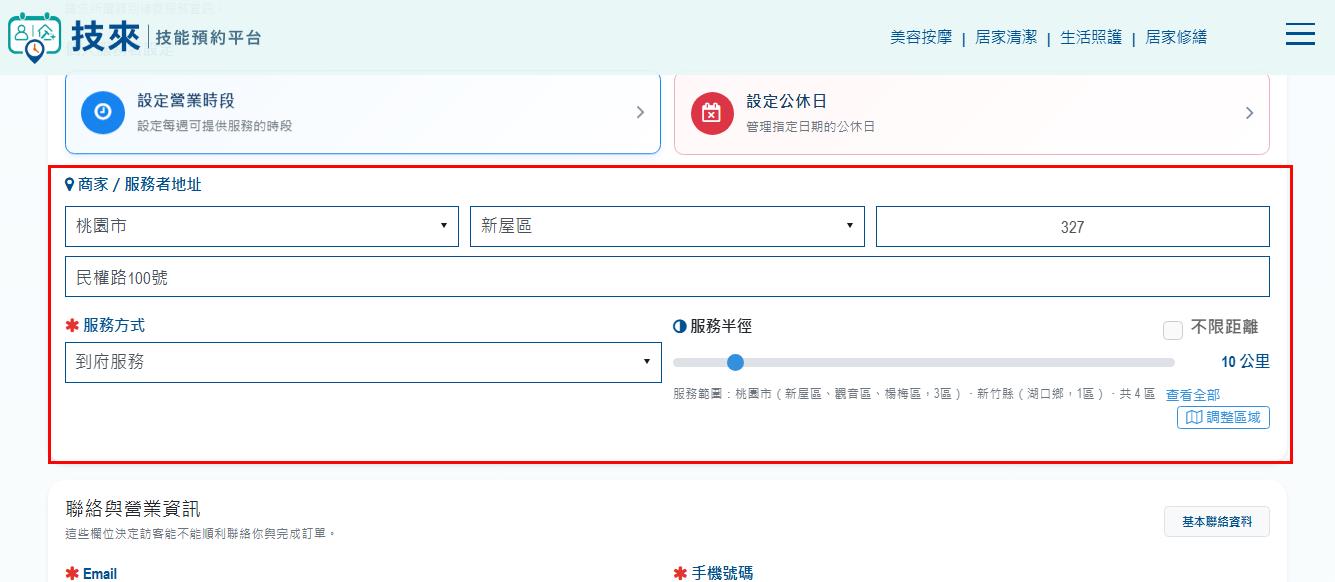Viewport: 1335px width, 582px height.
Task: Go to 美容按摩 navigation item
Action: (x=921, y=37)
